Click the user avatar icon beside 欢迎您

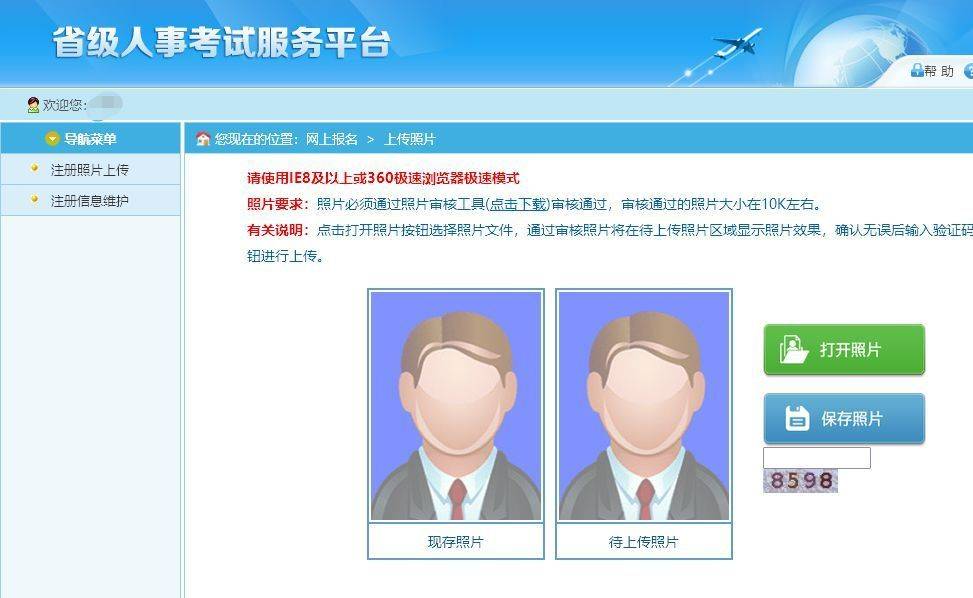point(34,105)
